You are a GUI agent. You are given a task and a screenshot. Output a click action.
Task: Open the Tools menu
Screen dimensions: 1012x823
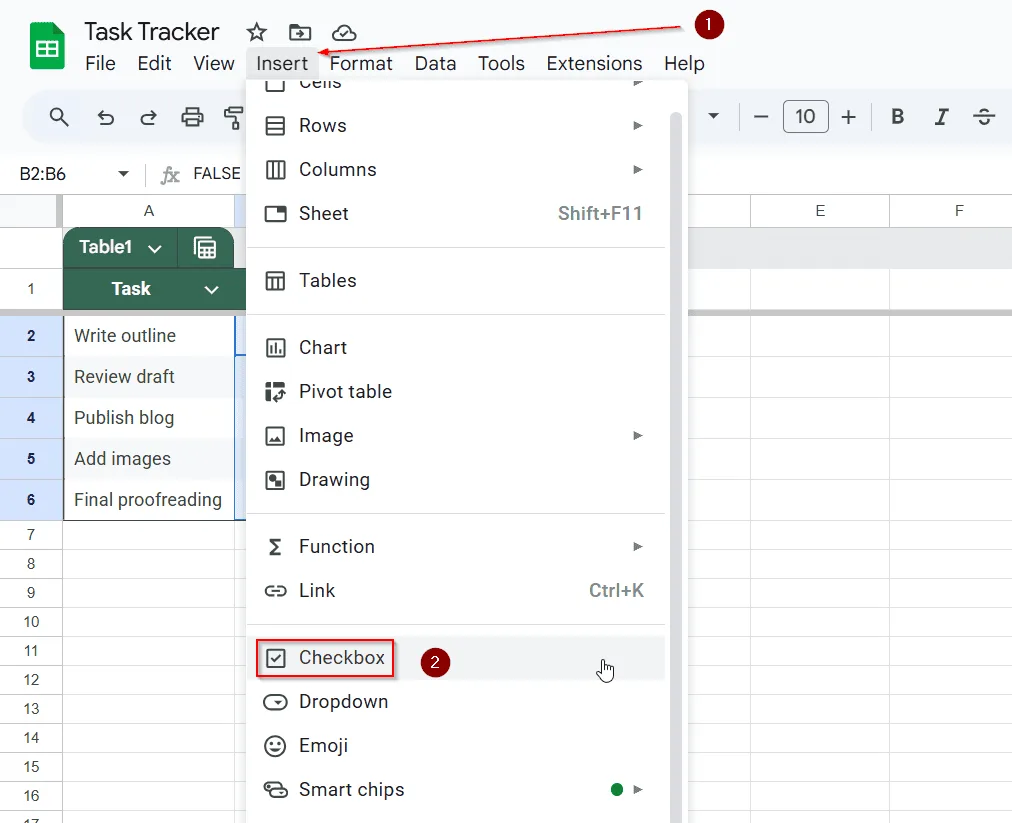(x=501, y=63)
